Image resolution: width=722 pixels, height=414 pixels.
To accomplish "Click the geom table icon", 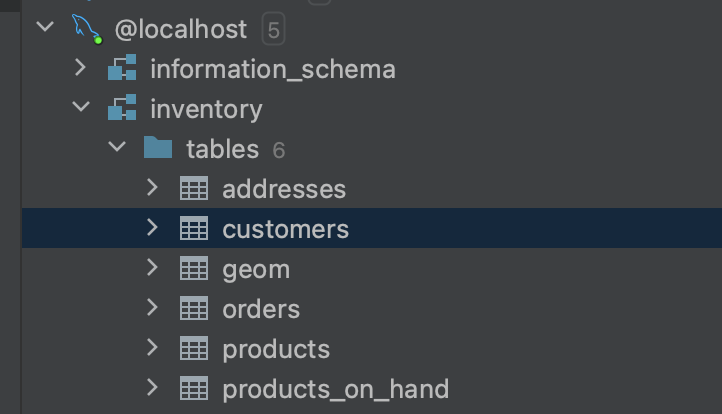I will tap(194, 269).
